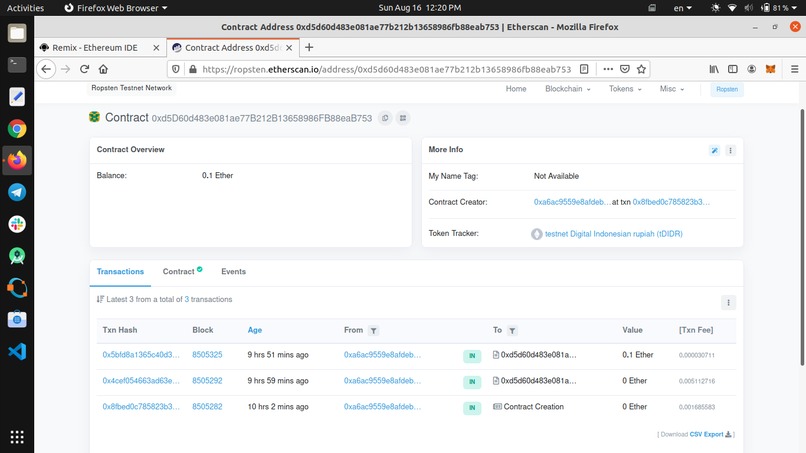Switch to Remix - Ethereum IDE tab

point(96,48)
